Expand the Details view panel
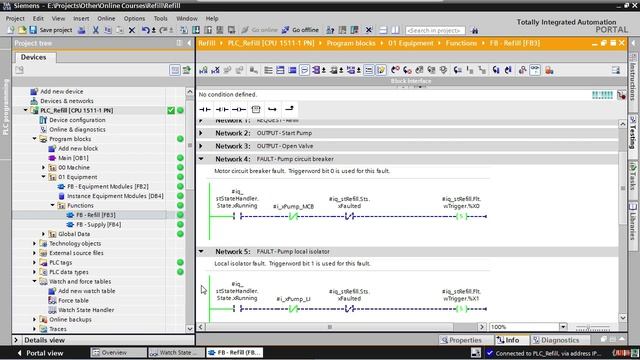The height and width of the screenshot is (360, 640). coord(16,340)
